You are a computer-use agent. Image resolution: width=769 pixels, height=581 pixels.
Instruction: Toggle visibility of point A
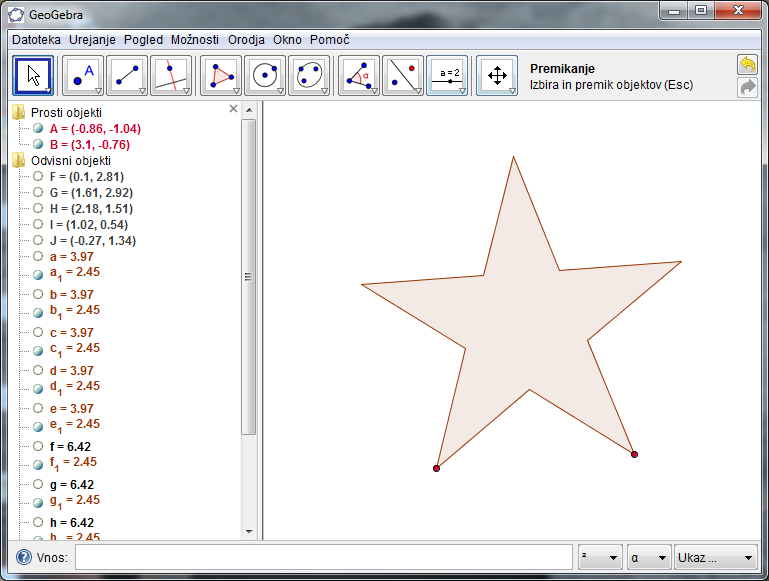pyautogui.click(x=38, y=129)
